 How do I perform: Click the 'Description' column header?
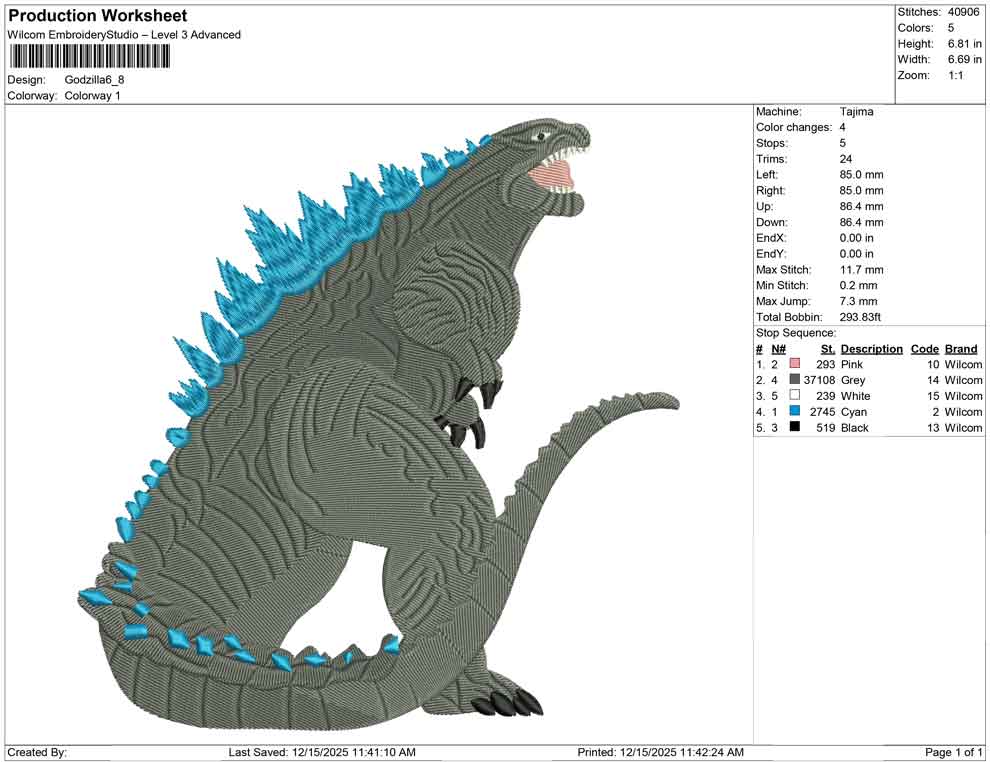872,349
